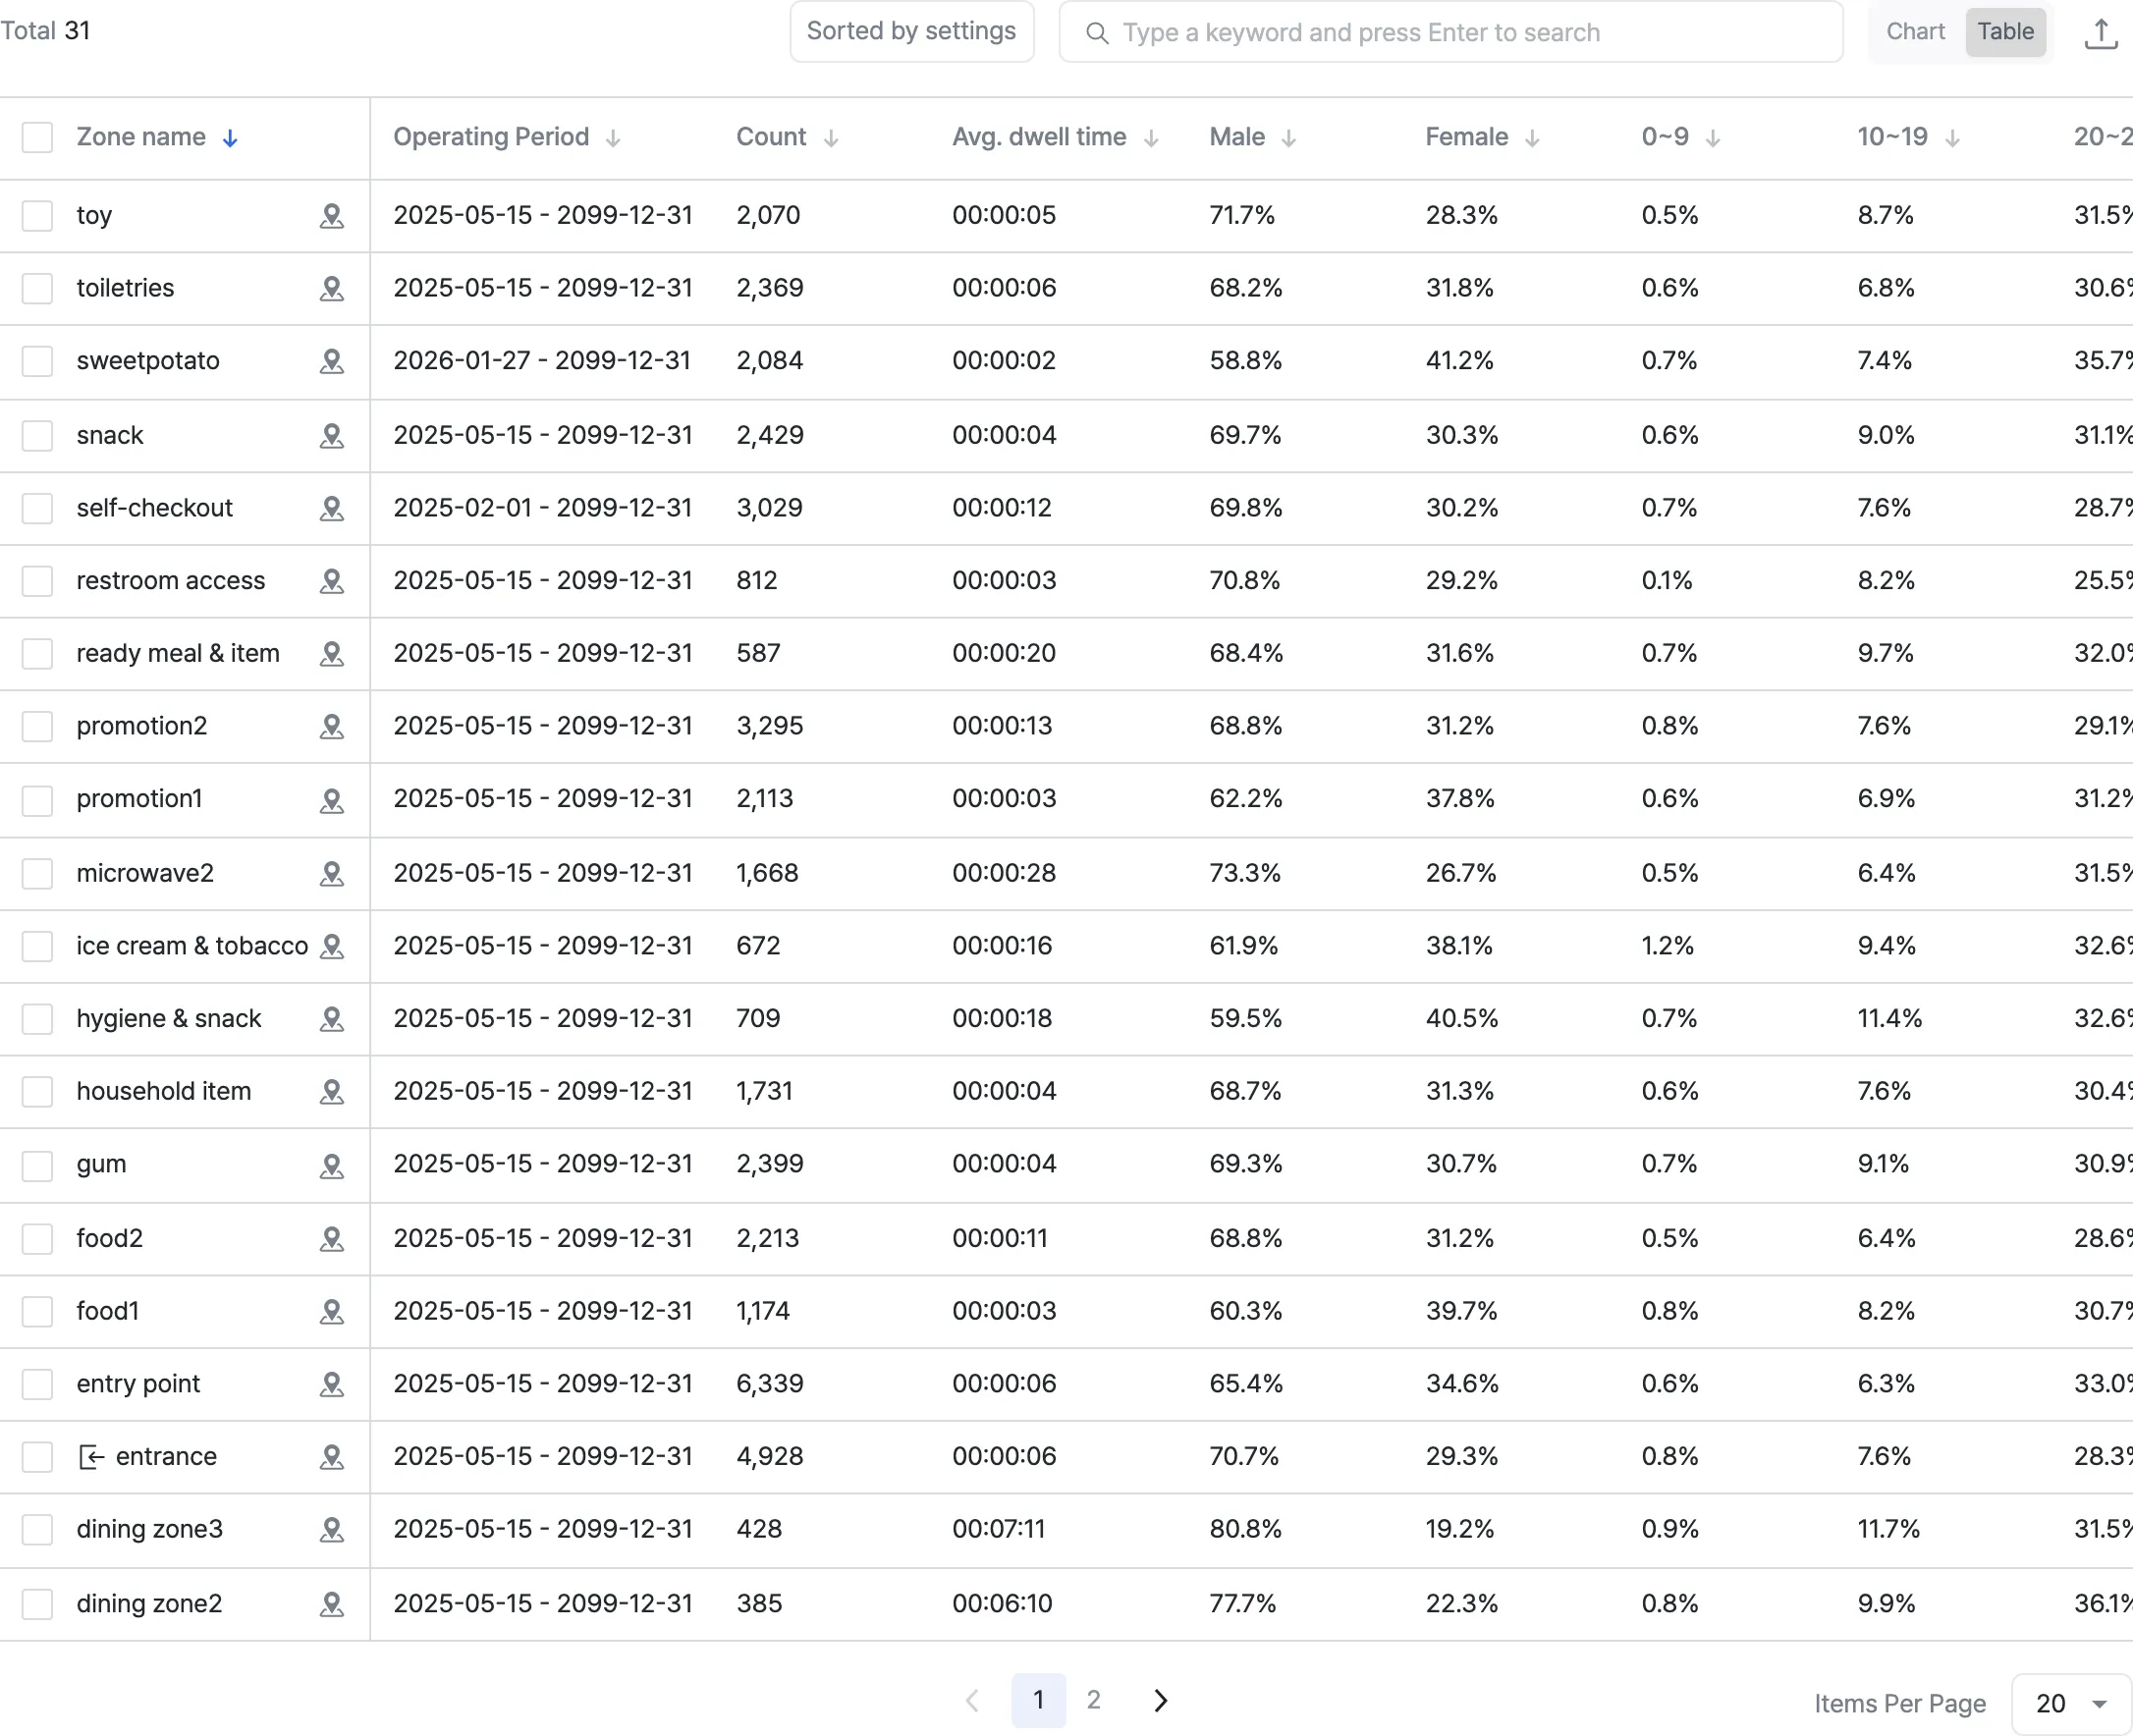The width and height of the screenshot is (2133, 1736).
Task: Toggle the select-all header checkbox
Action: pos(37,137)
